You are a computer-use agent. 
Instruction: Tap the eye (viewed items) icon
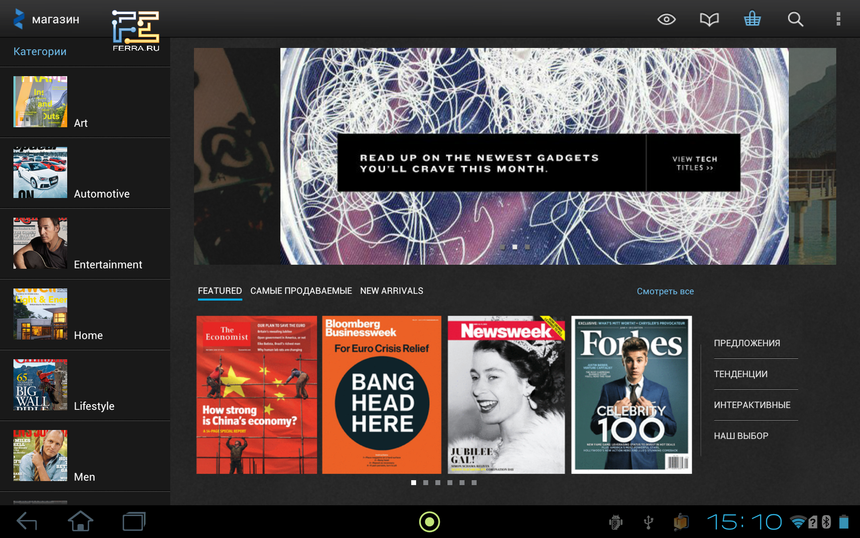point(666,20)
